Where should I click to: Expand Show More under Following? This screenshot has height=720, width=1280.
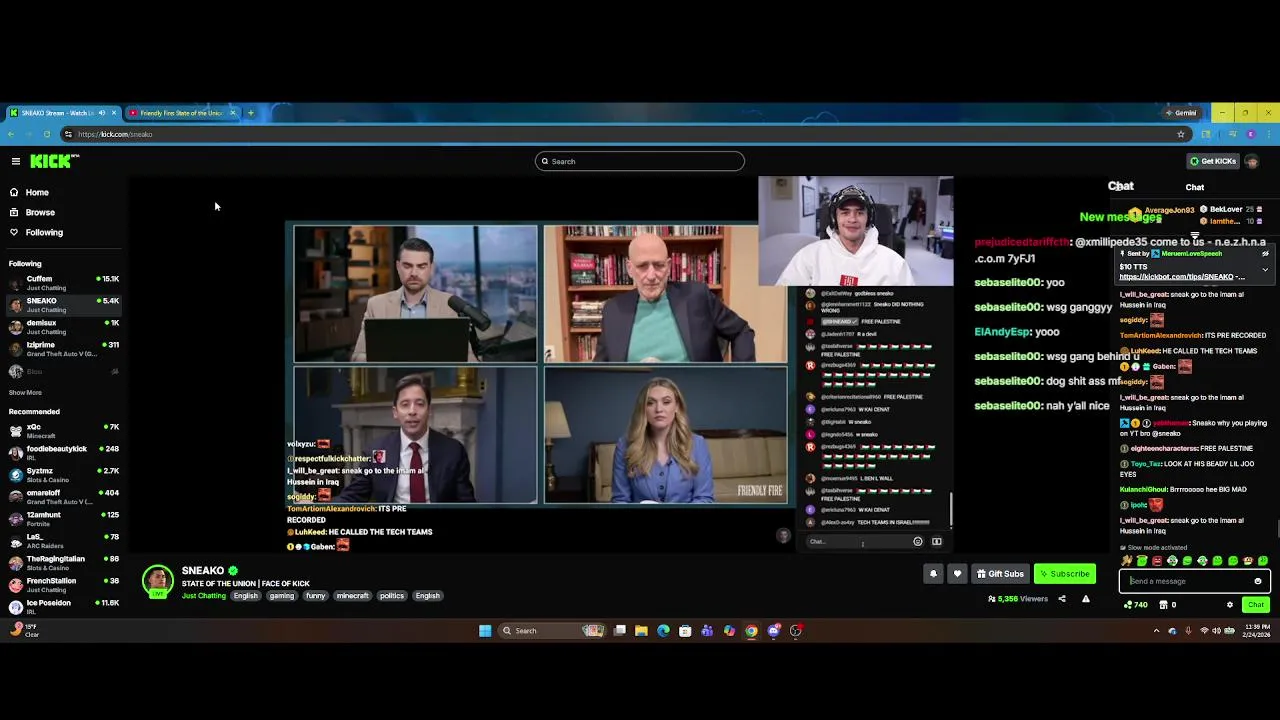tap(25, 393)
